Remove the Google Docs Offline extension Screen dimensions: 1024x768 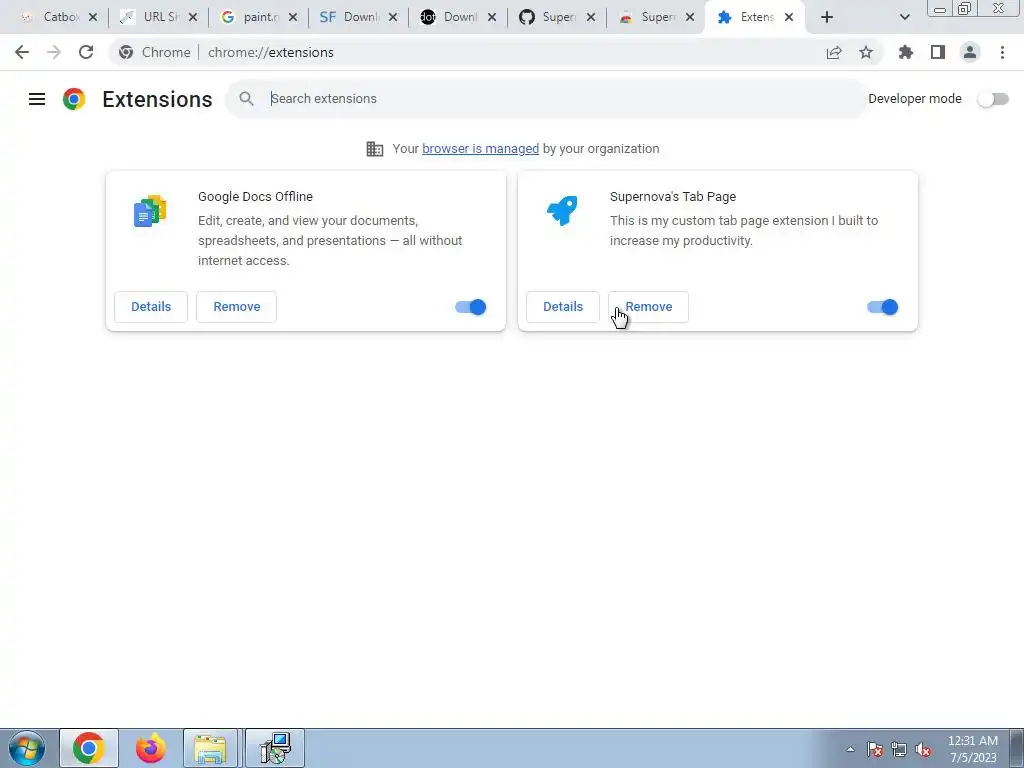[236, 307]
